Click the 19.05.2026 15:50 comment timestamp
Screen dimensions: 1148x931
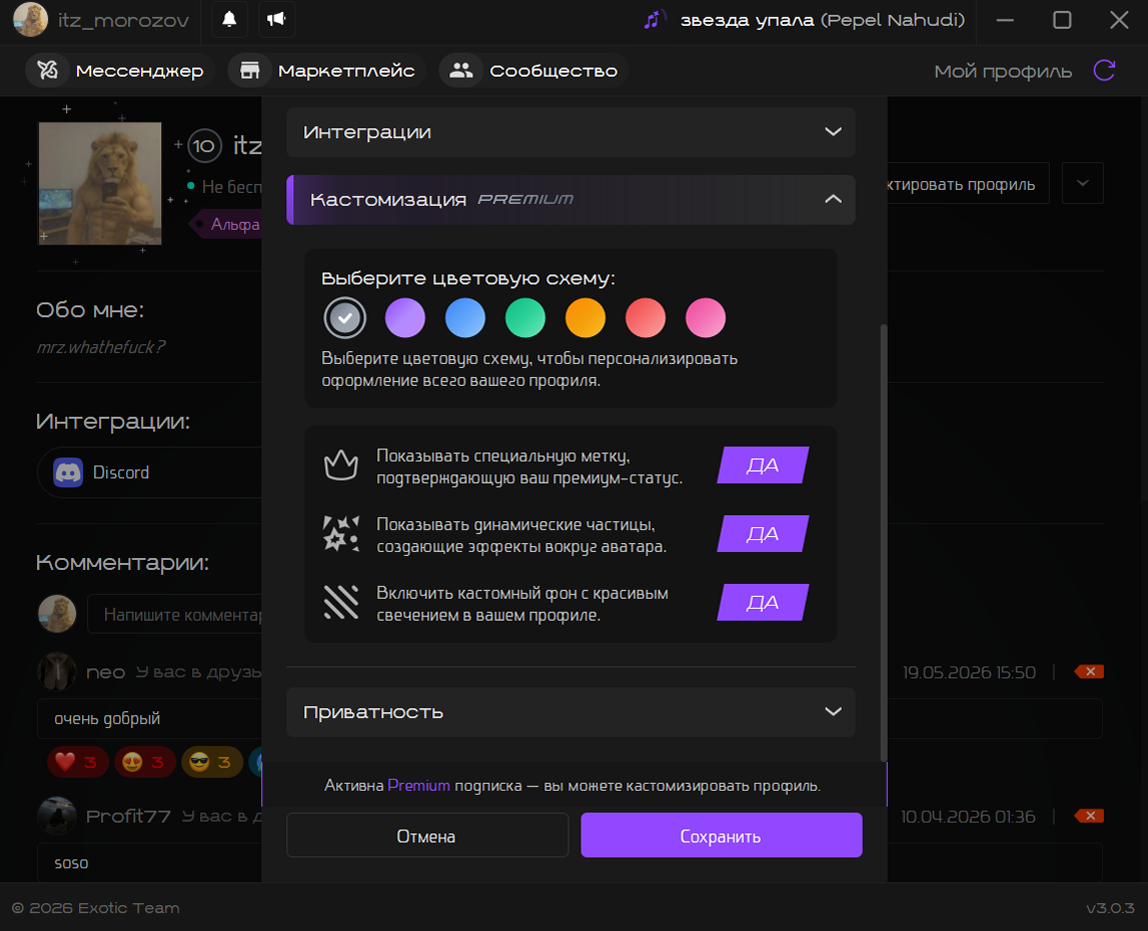pos(969,672)
